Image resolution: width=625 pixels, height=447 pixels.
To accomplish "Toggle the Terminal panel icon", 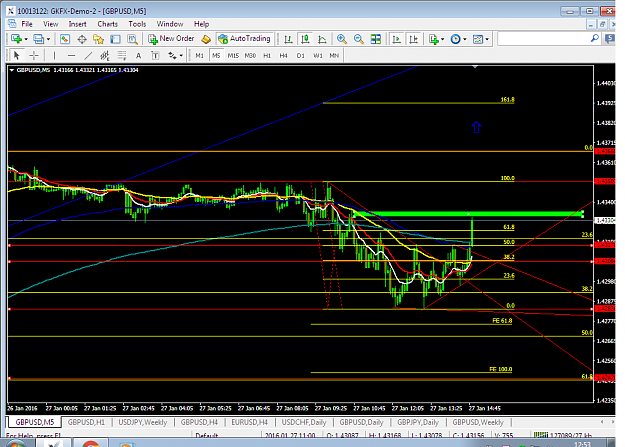I will tap(115, 39).
